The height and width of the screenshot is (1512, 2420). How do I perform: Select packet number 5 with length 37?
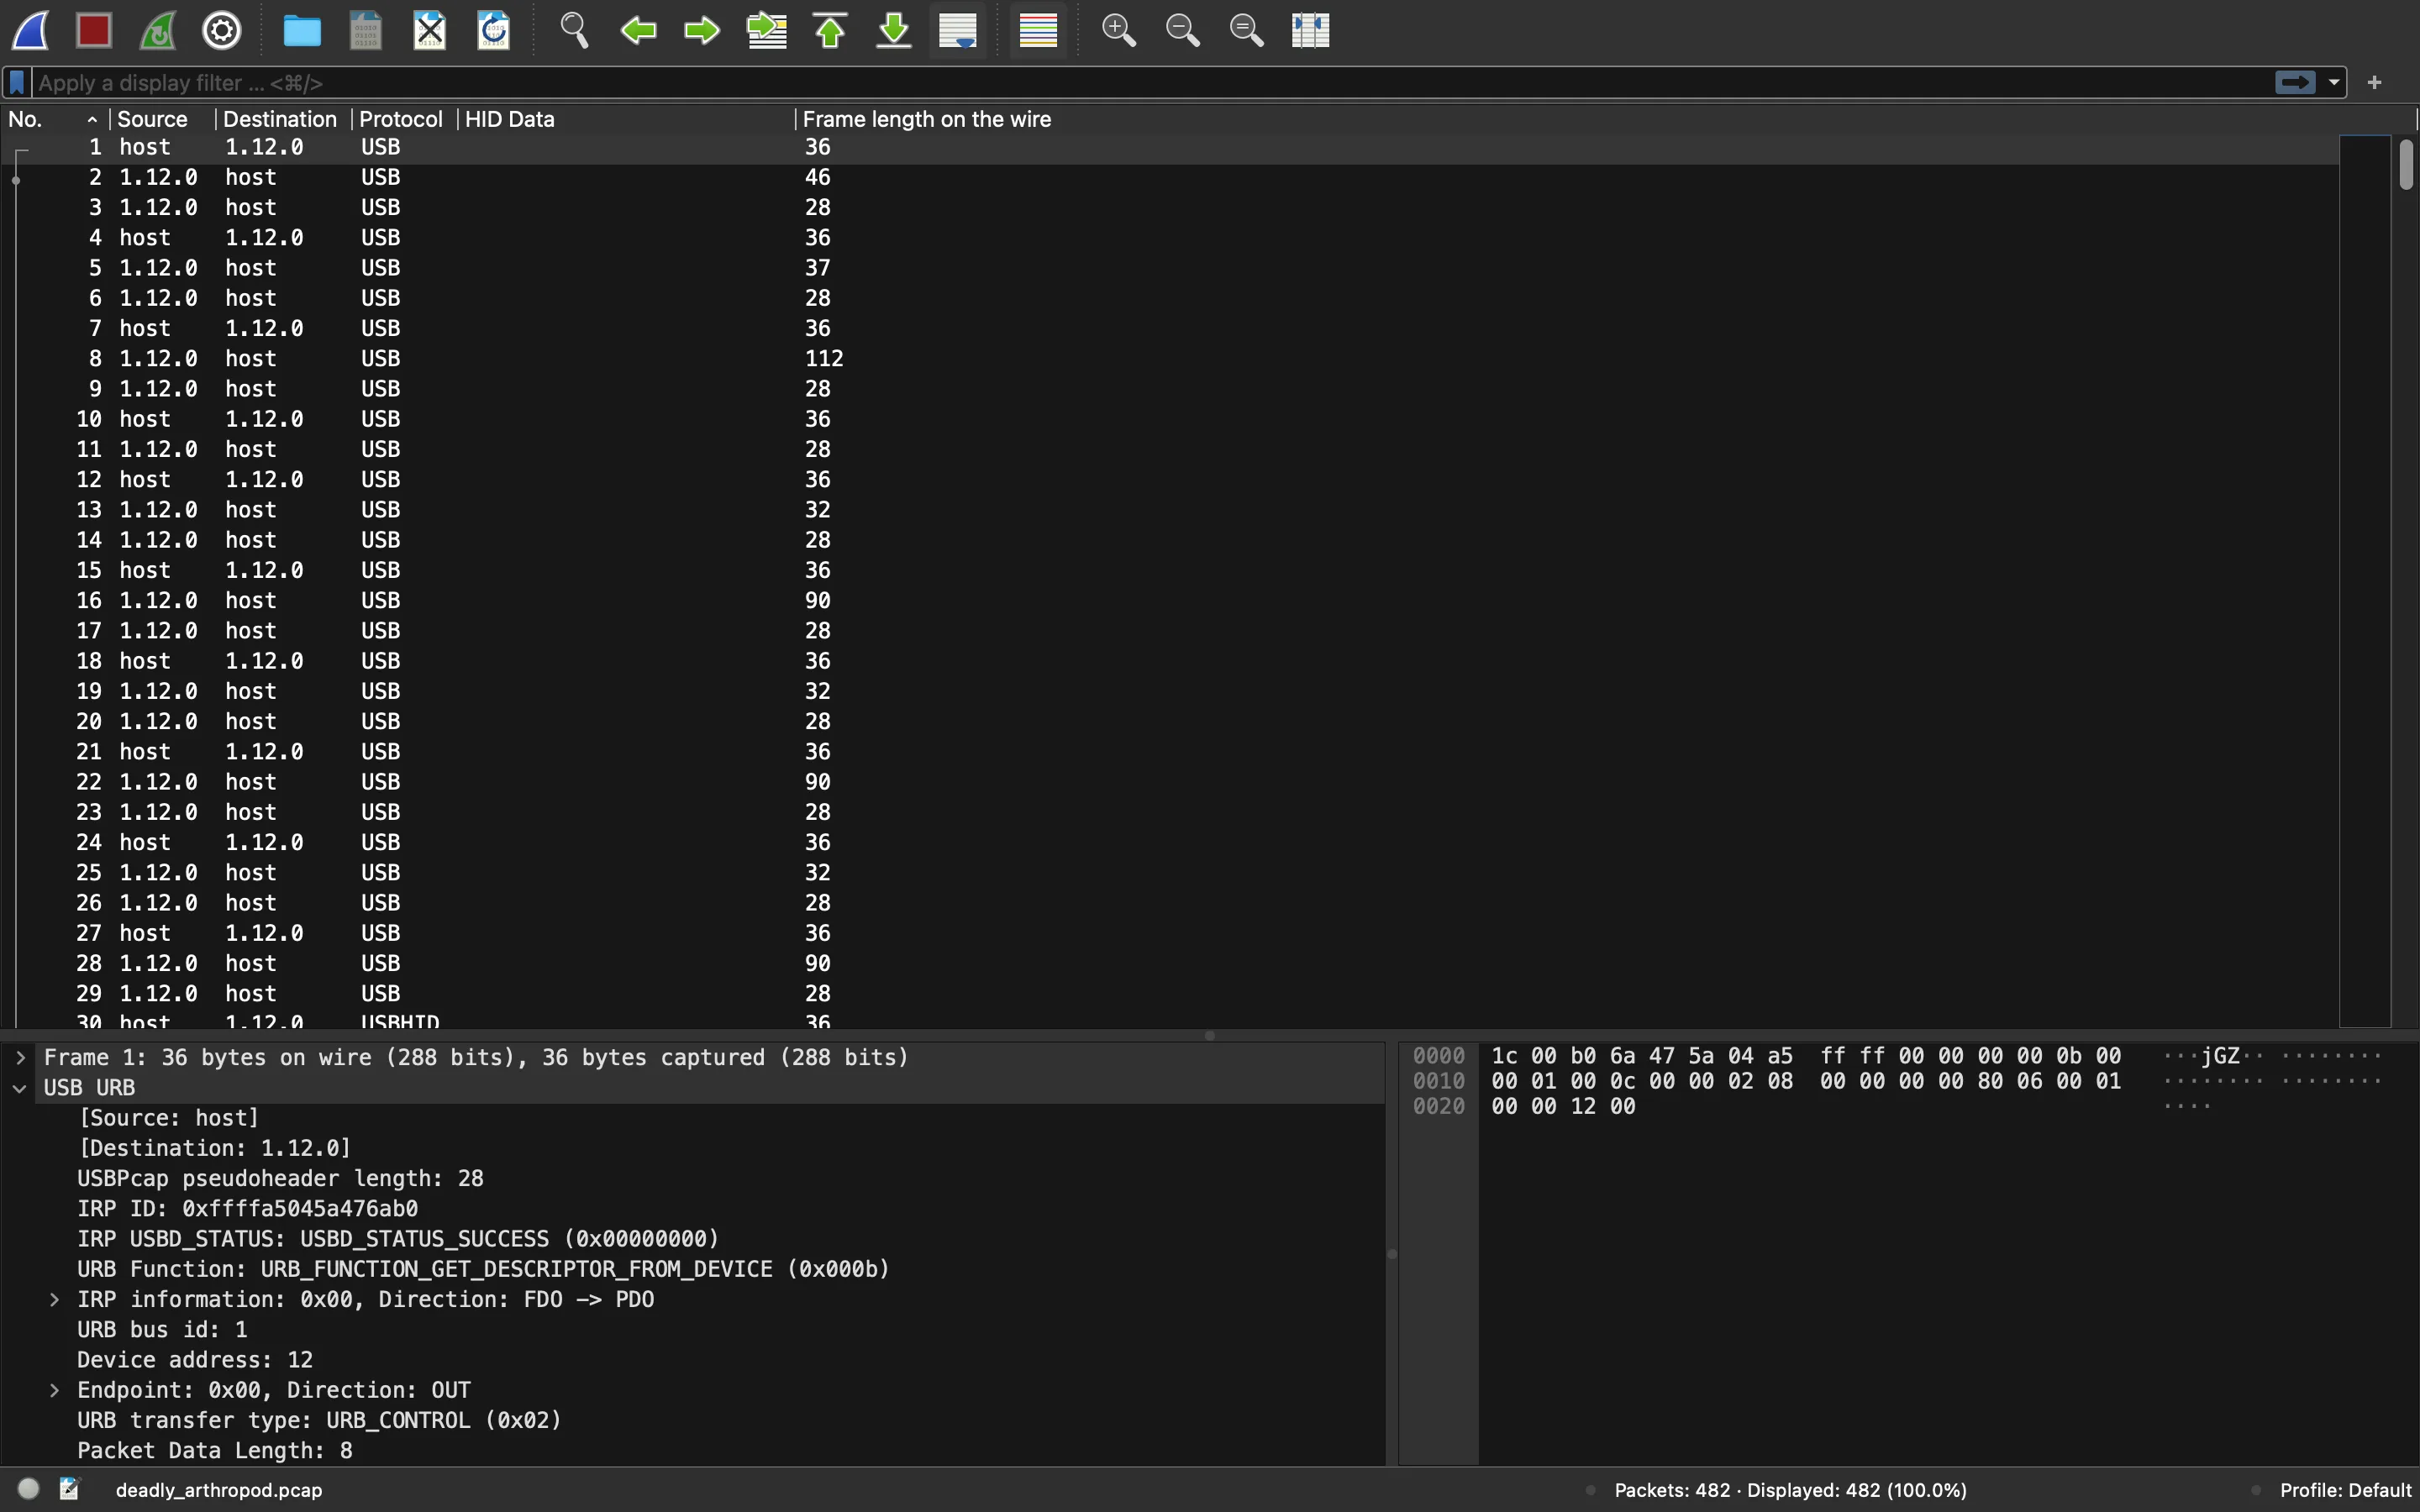coord(1170,268)
